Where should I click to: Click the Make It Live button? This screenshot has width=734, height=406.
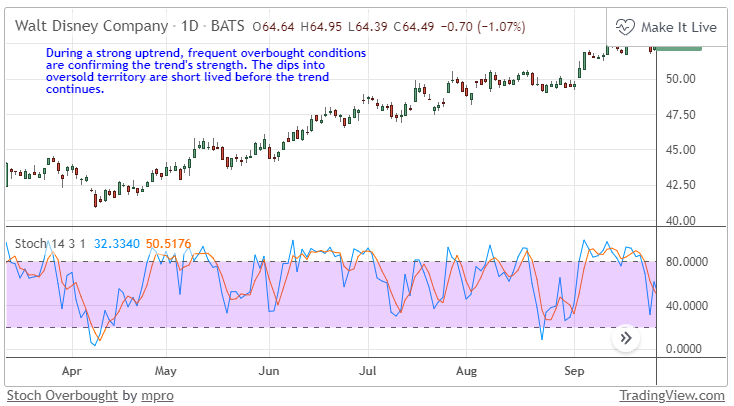point(667,27)
